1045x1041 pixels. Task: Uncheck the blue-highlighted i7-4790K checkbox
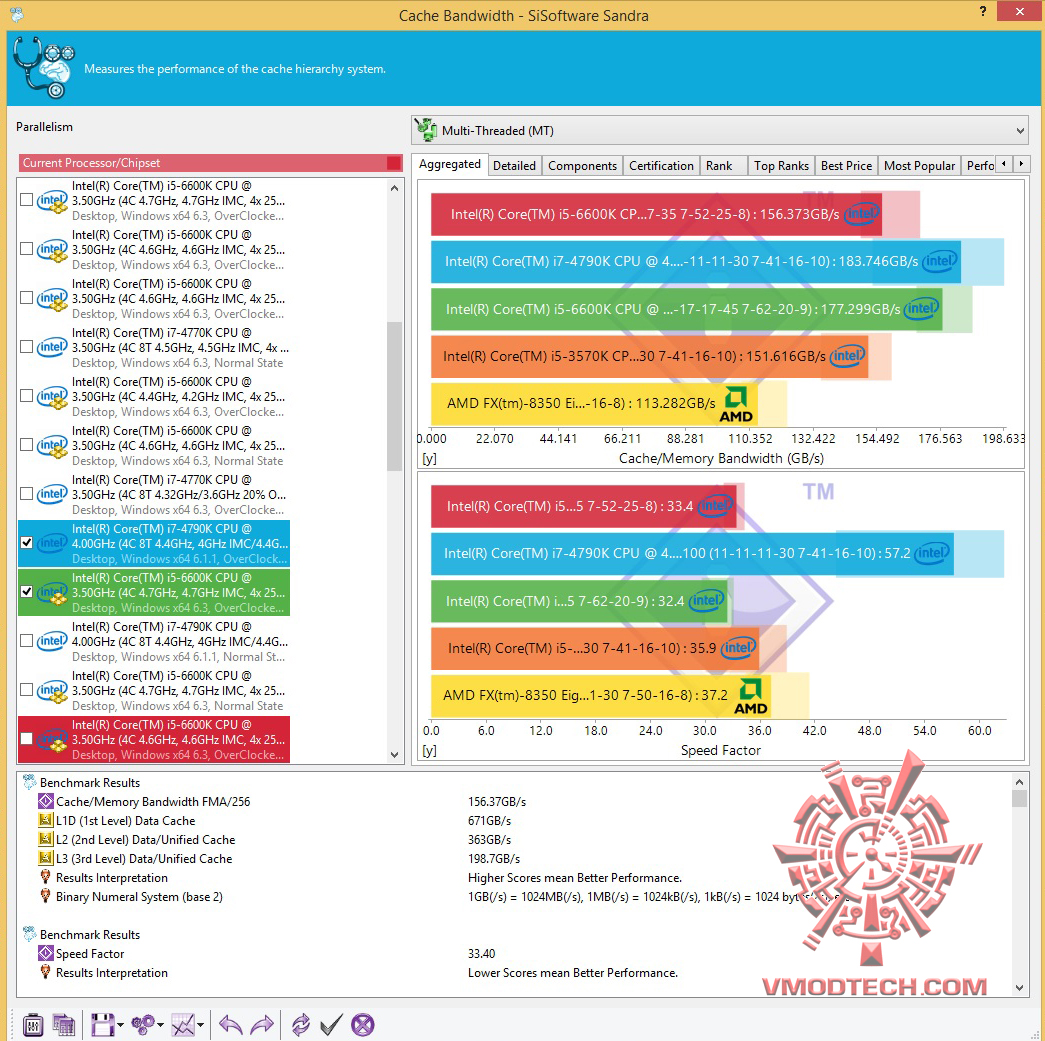tap(26, 542)
